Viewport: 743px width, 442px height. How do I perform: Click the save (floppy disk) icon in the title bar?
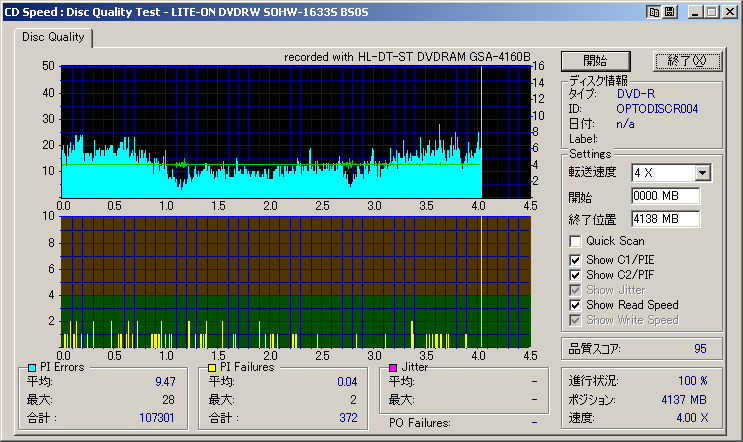click(x=670, y=12)
